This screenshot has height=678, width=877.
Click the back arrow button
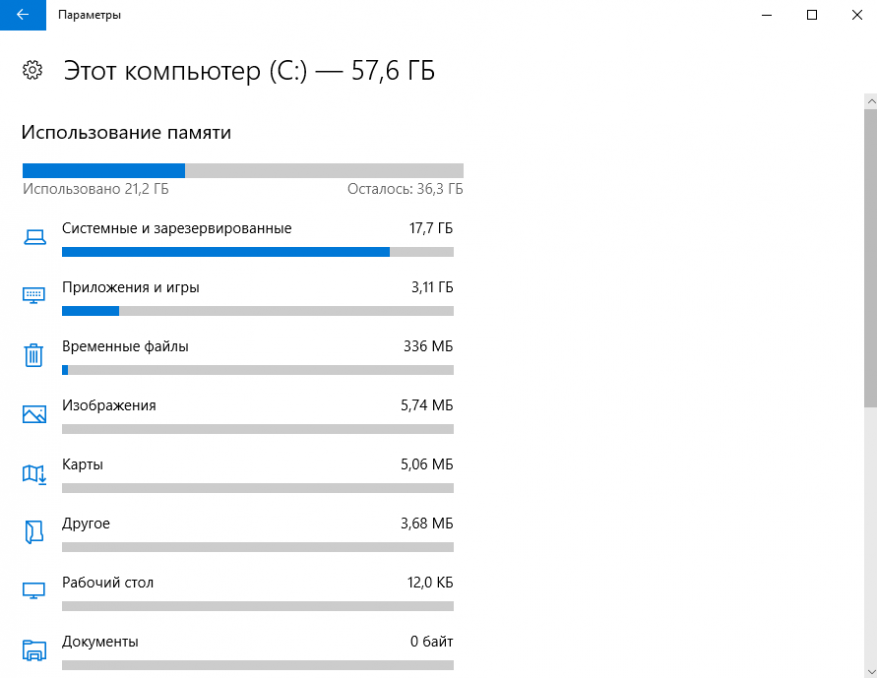point(22,15)
